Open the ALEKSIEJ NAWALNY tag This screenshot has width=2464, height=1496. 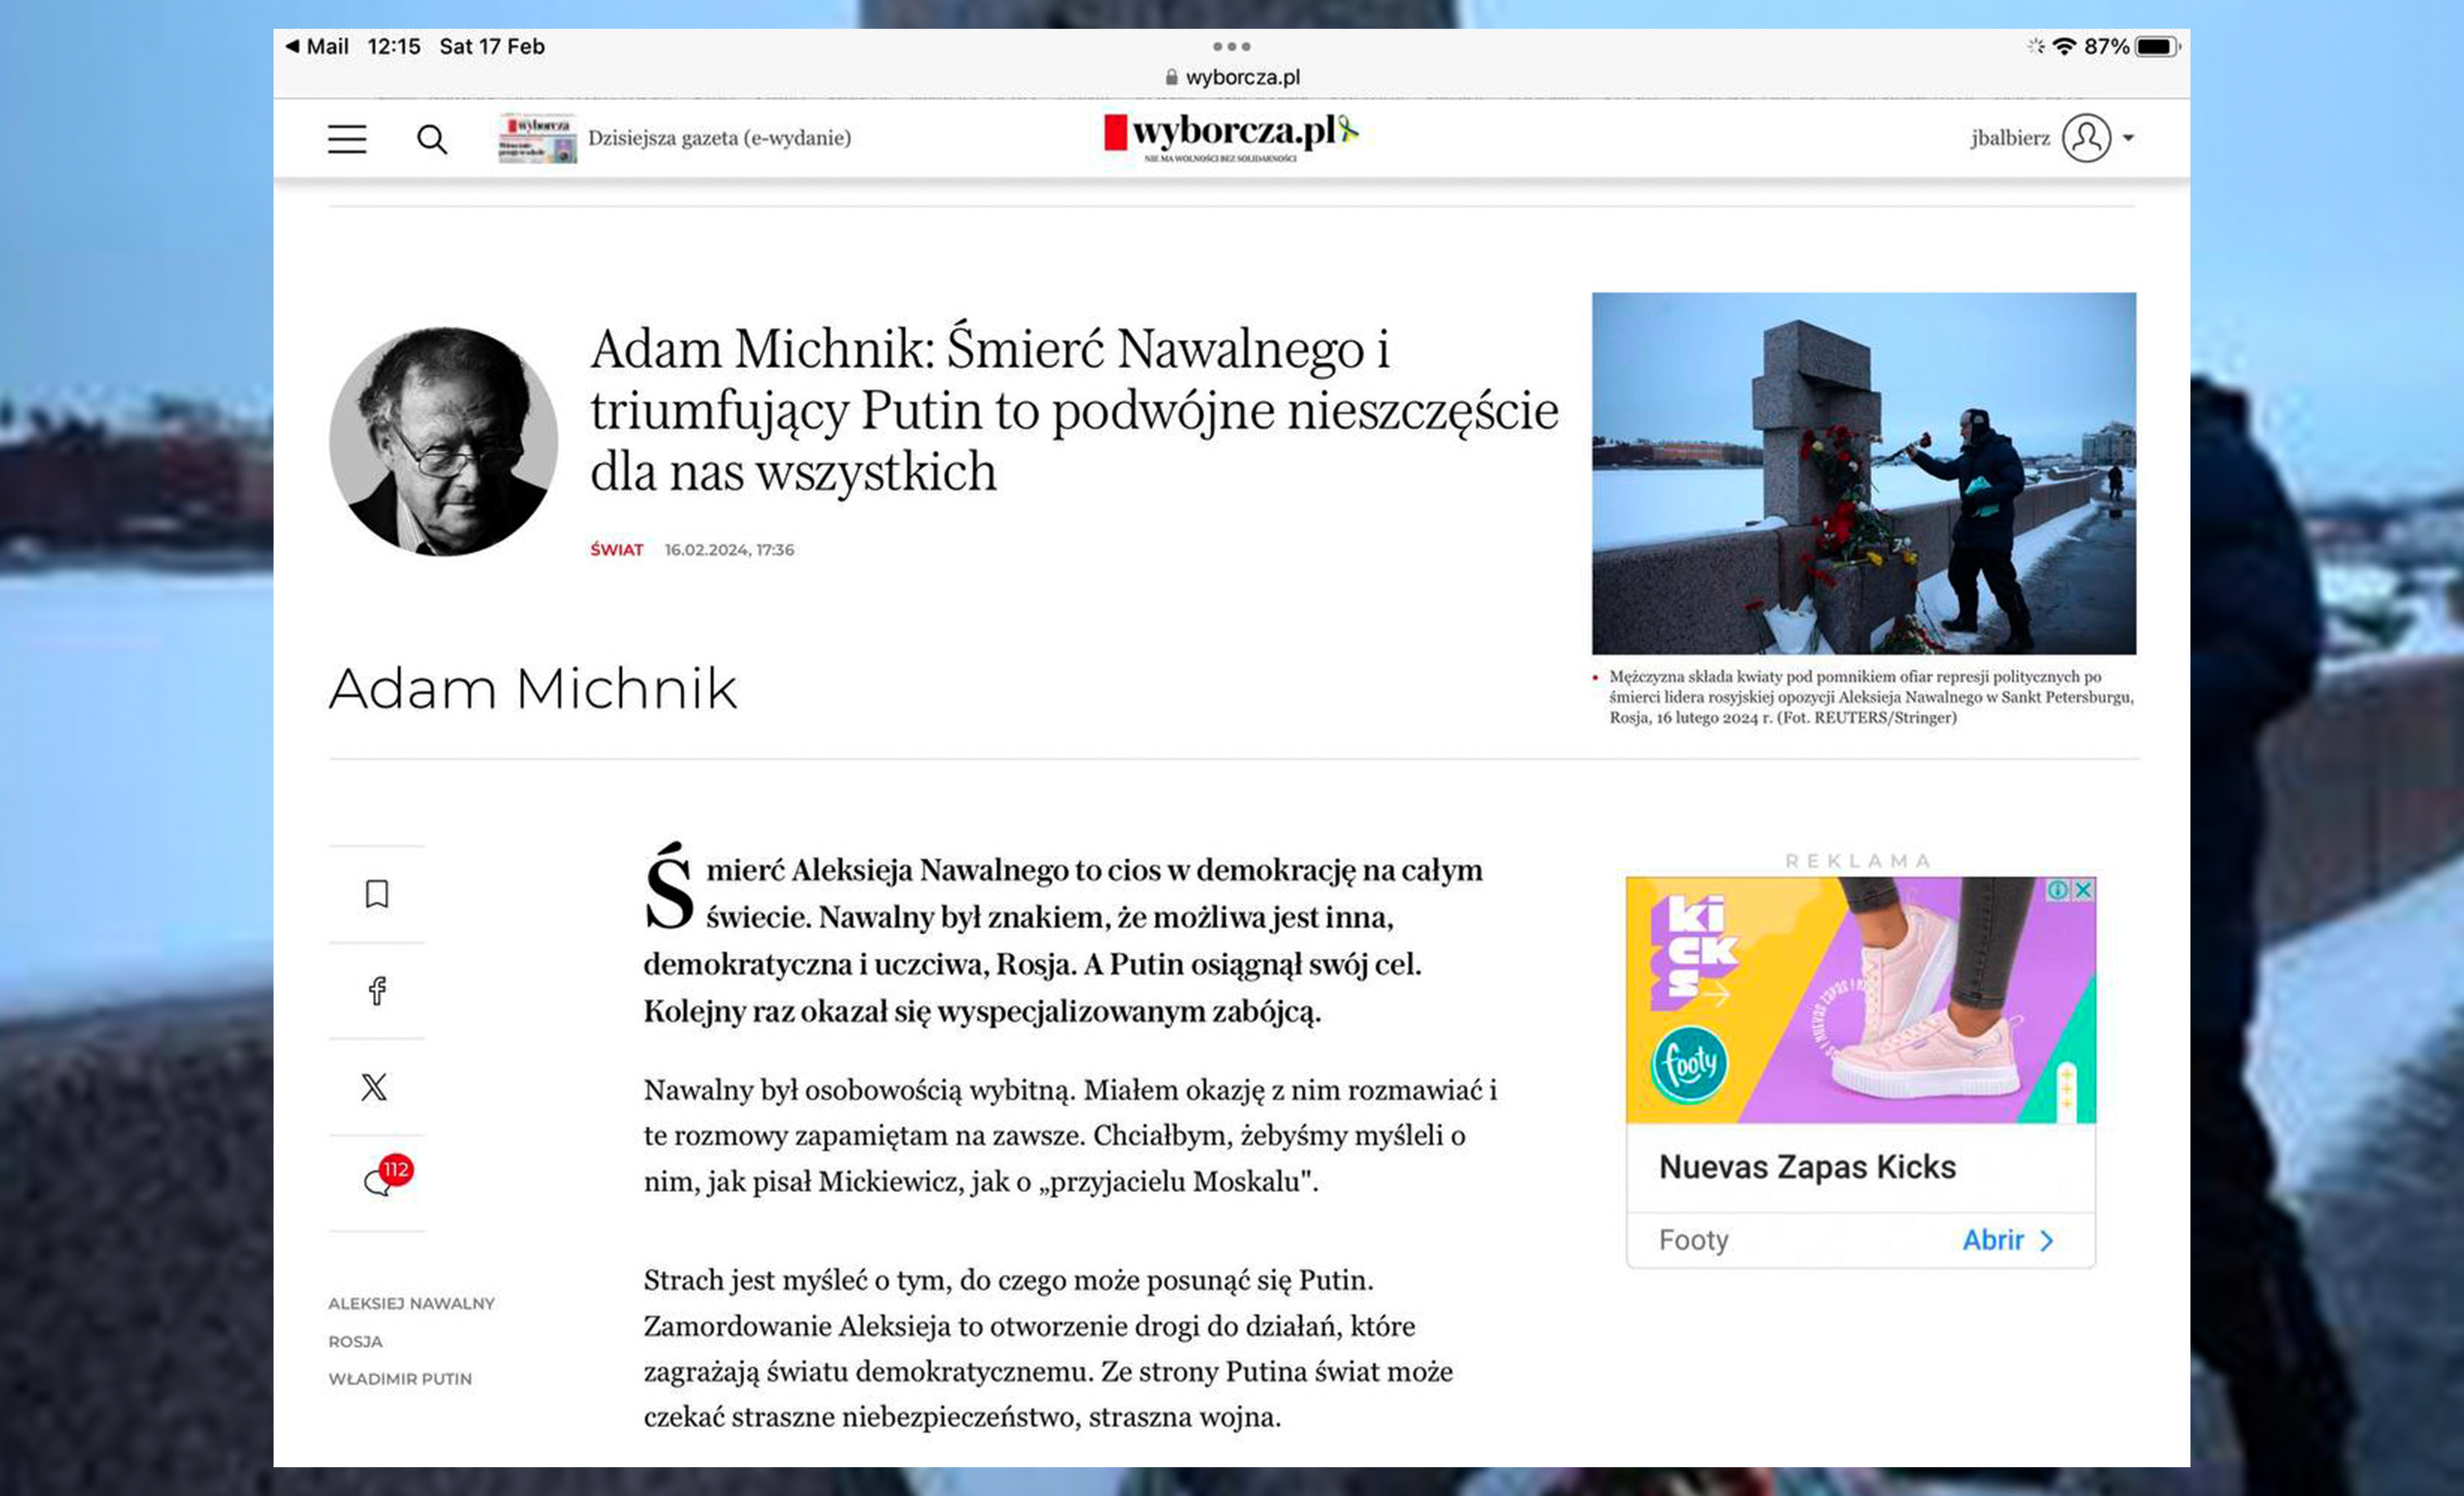pyautogui.click(x=411, y=1303)
